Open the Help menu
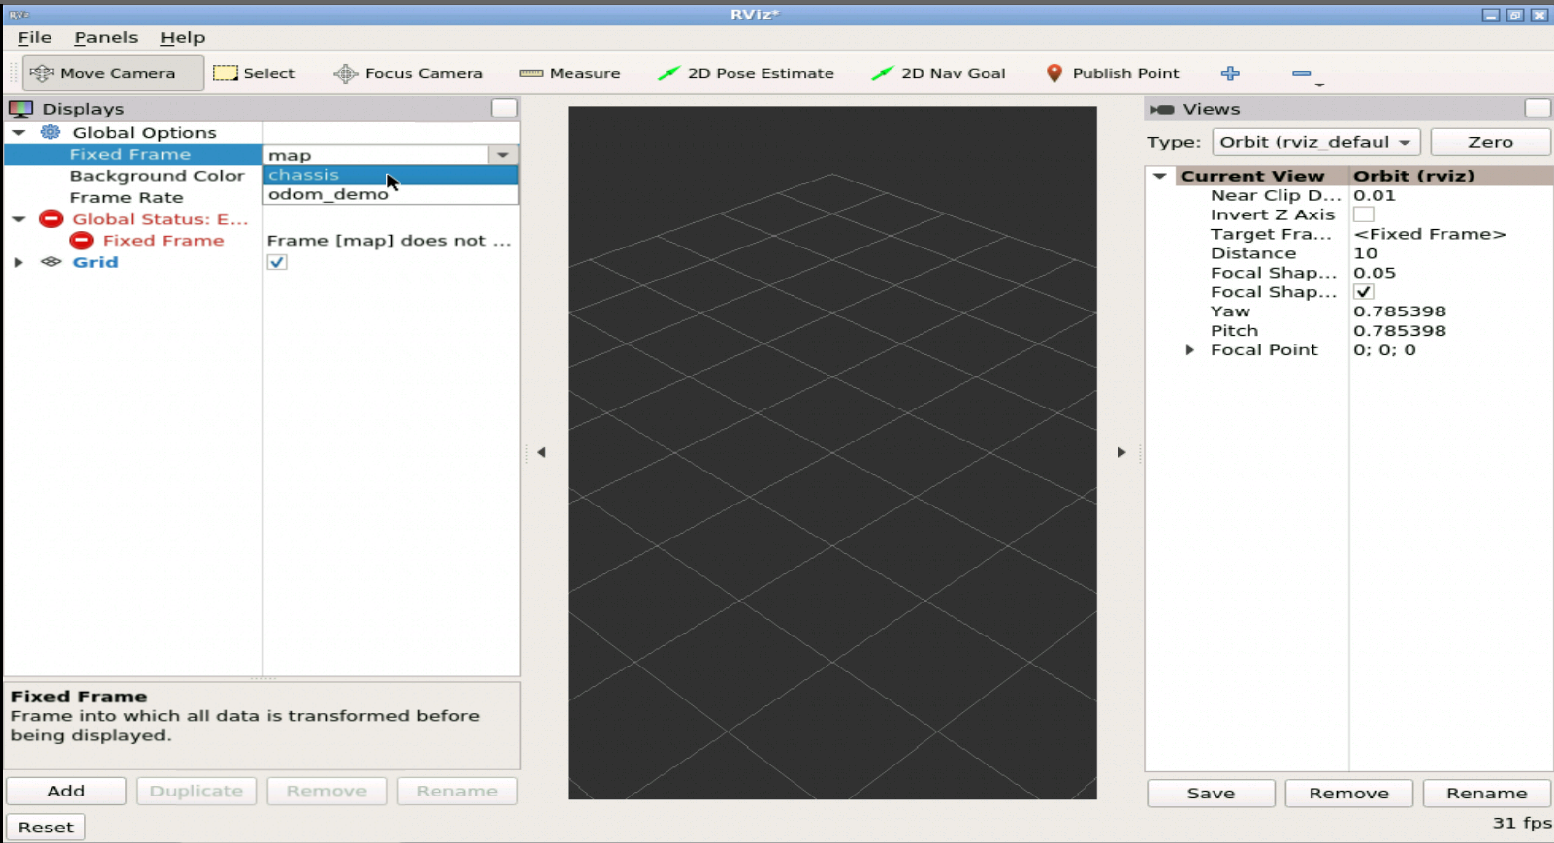 click(x=182, y=37)
